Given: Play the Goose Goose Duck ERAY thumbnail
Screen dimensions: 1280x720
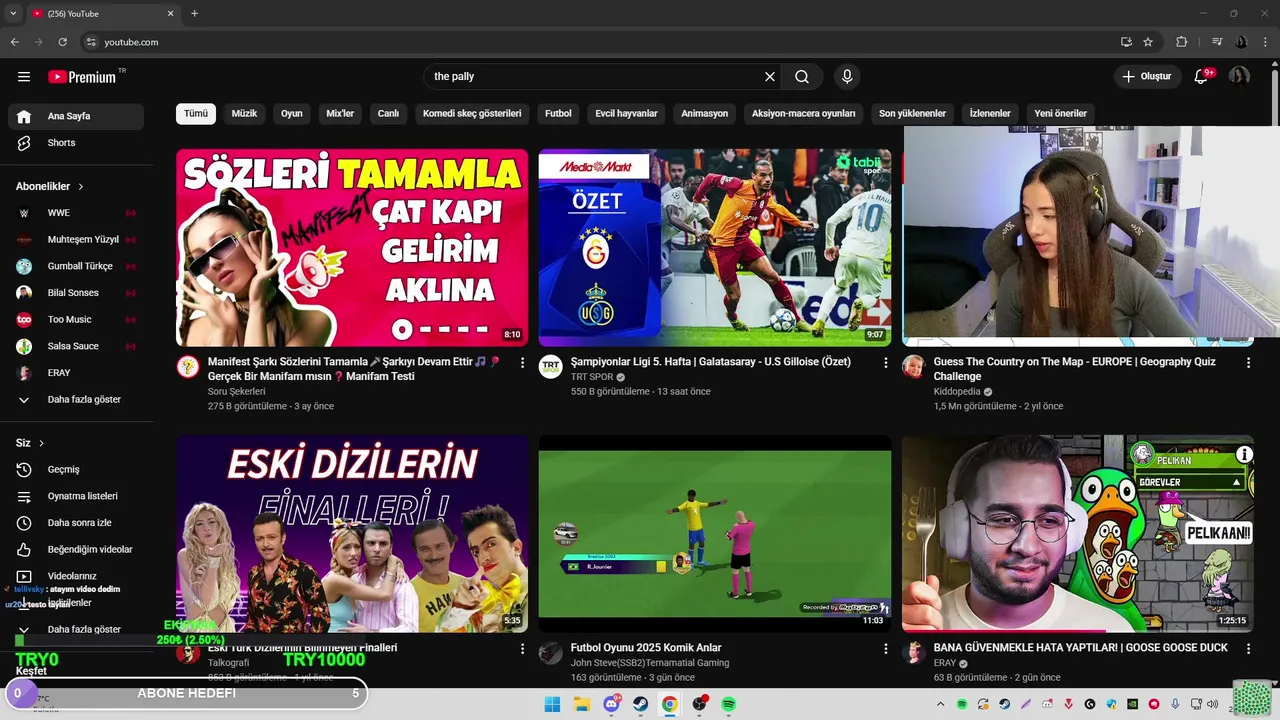Looking at the screenshot, I should pos(1077,533).
